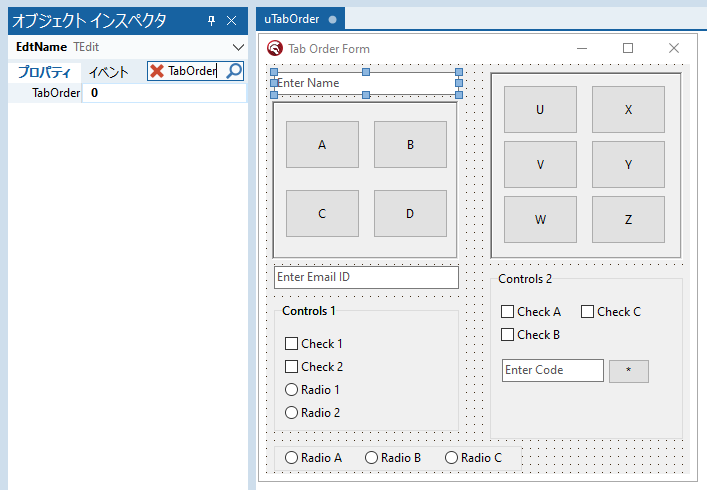This screenshot has width=707, height=490.
Task: Switch to the プロパティ tab
Action: pos(44,72)
